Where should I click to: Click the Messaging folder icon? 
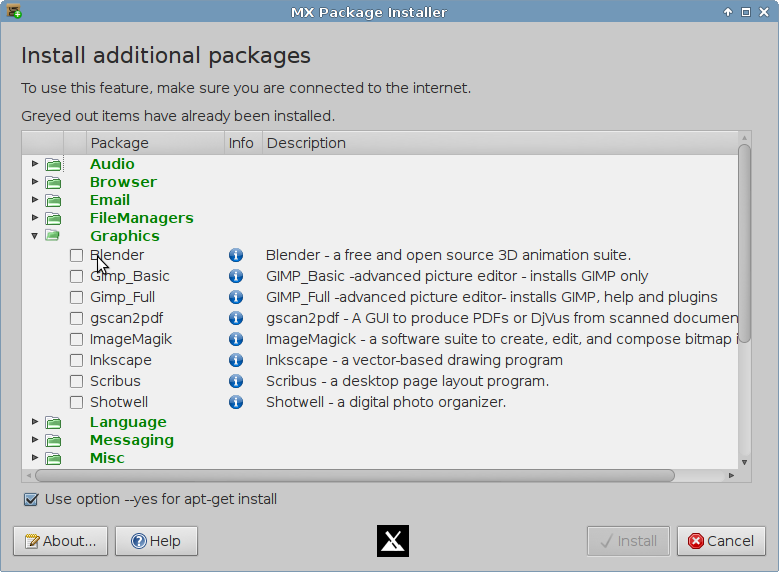53,440
